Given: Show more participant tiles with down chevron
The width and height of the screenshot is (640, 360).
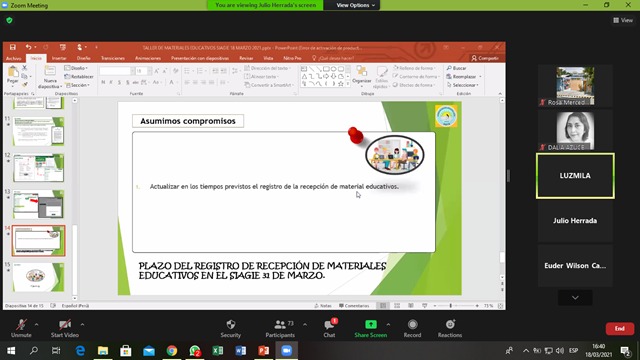Looking at the screenshot, I should coord(575,298).
